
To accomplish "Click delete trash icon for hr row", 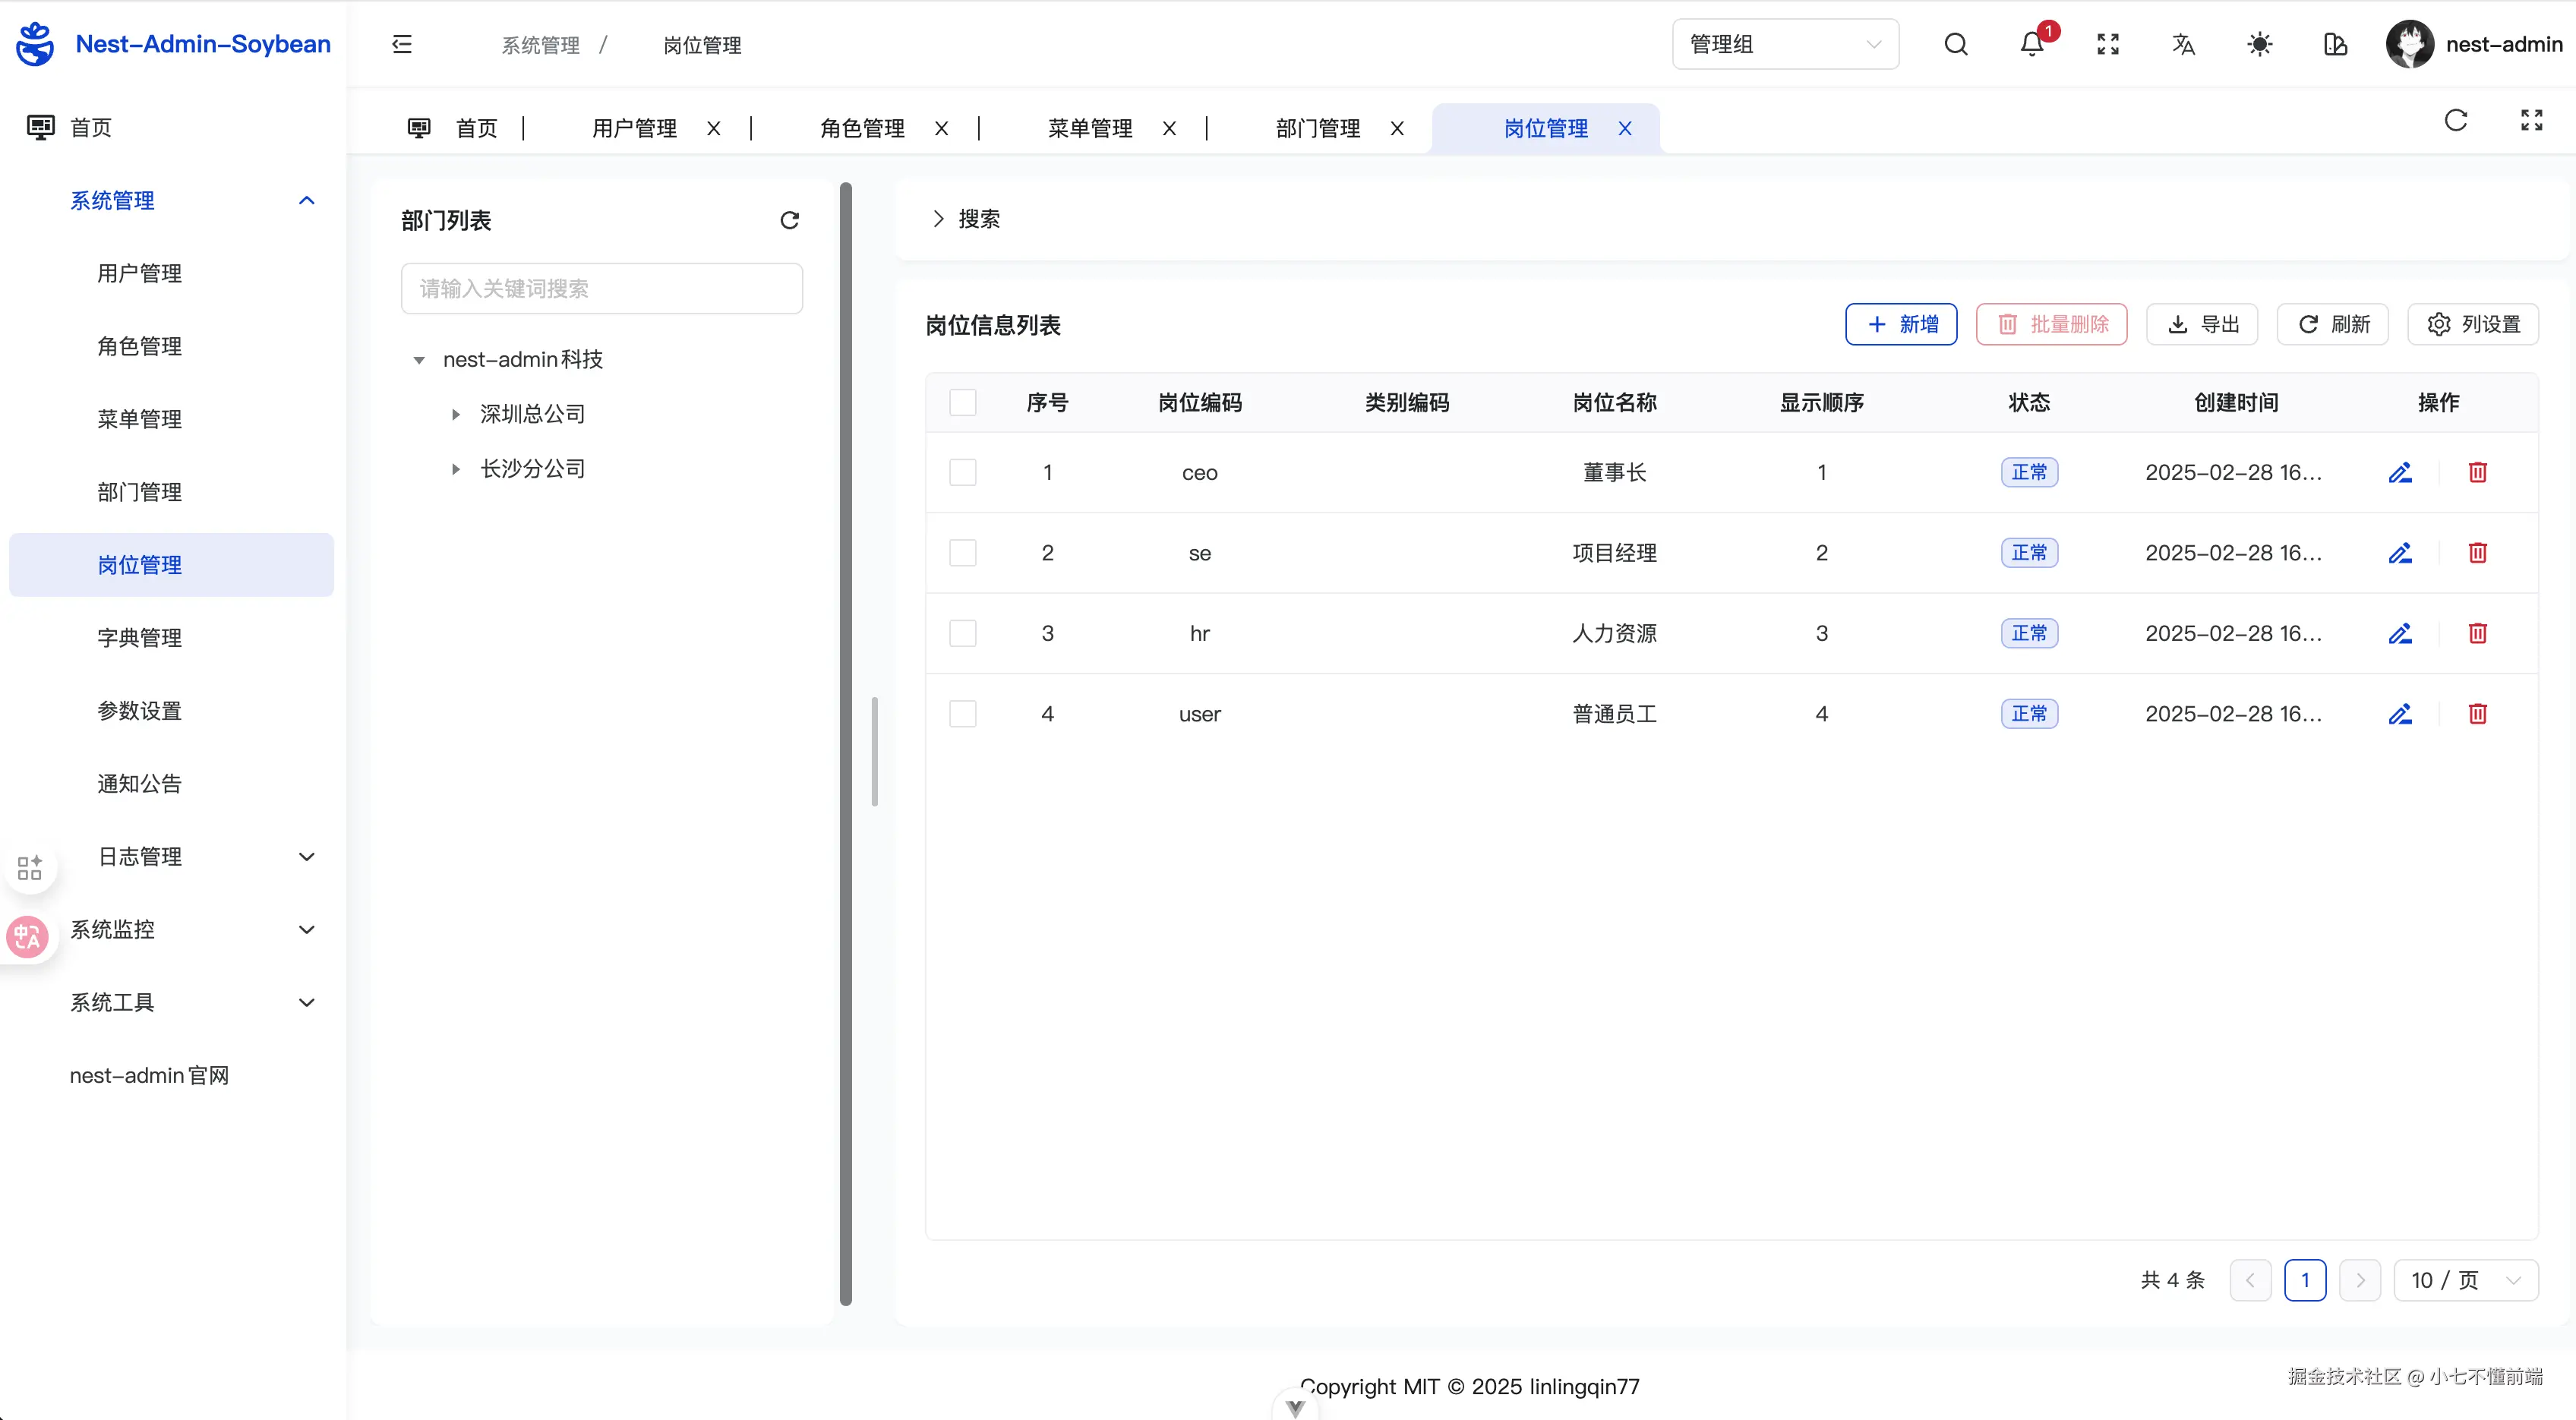I will [2477, 633].
